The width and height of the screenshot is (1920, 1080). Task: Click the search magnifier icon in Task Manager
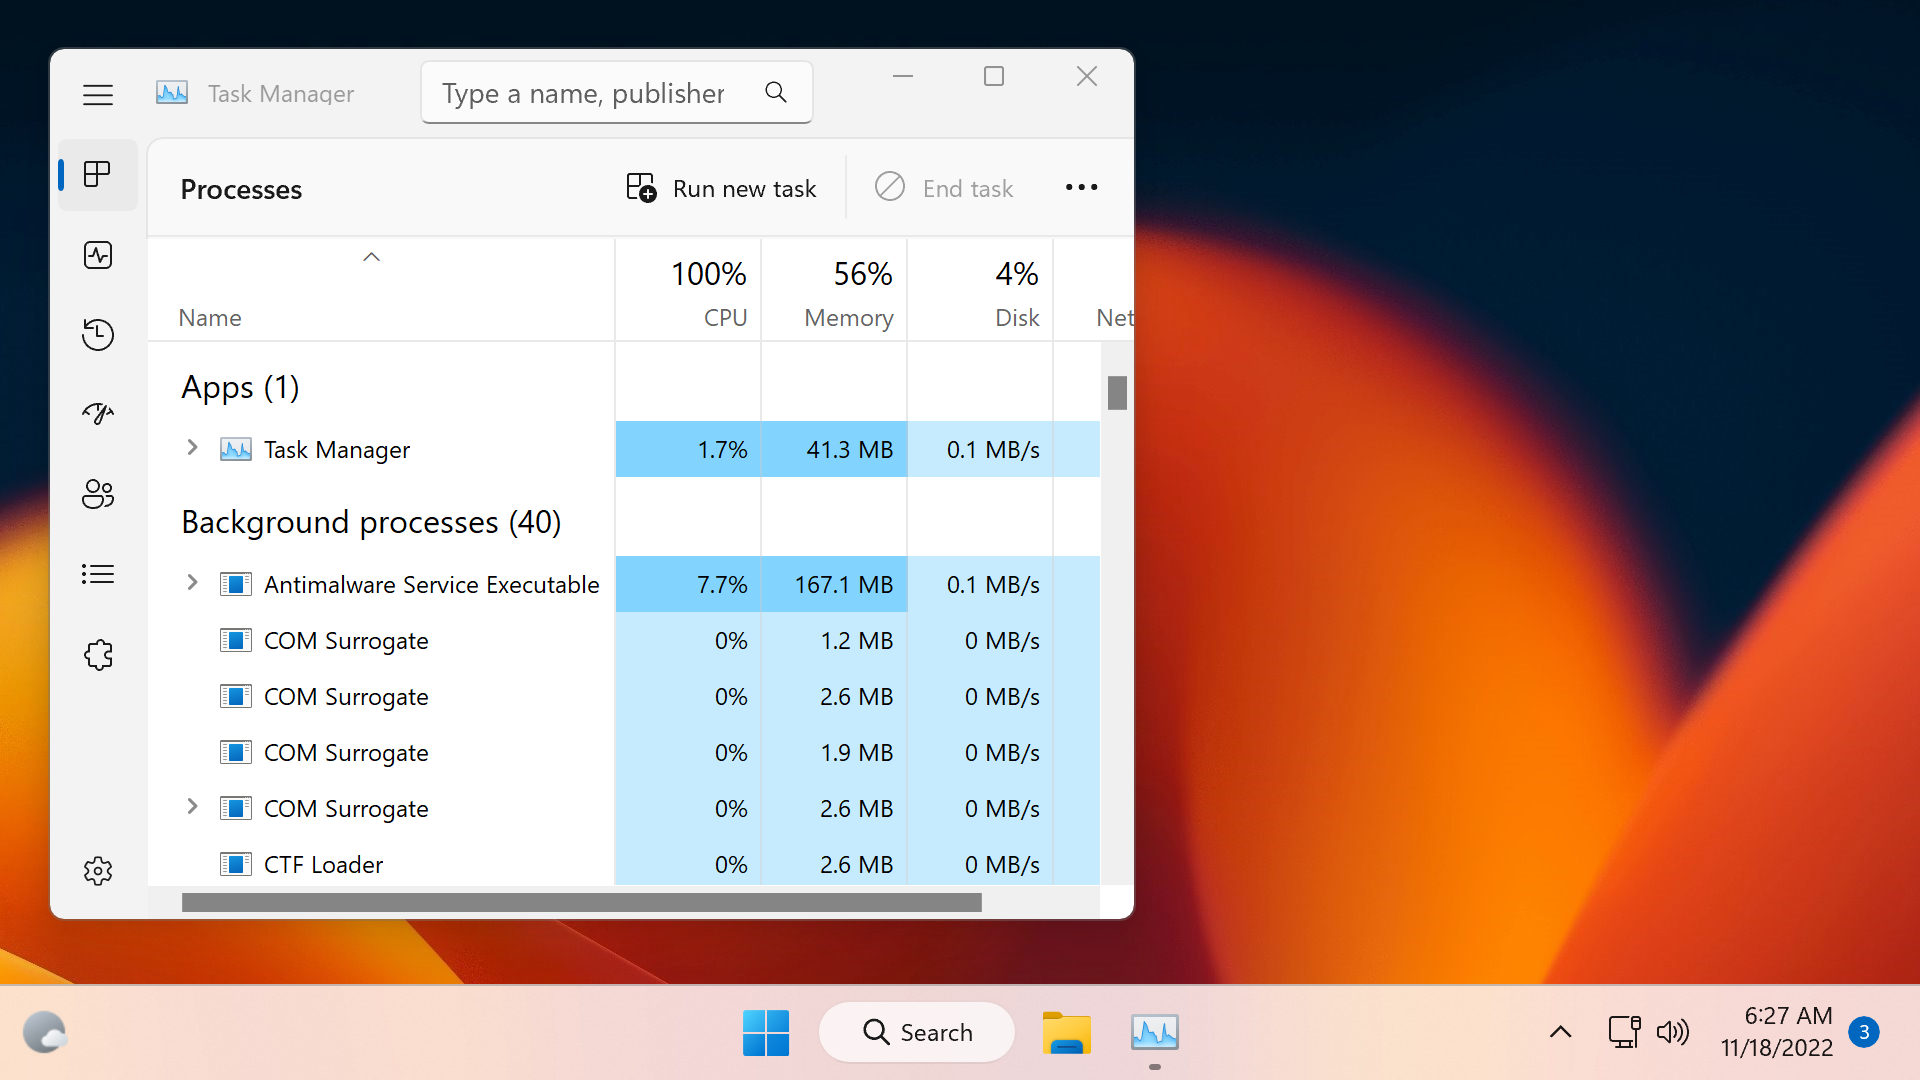click(x=776, y=93)
